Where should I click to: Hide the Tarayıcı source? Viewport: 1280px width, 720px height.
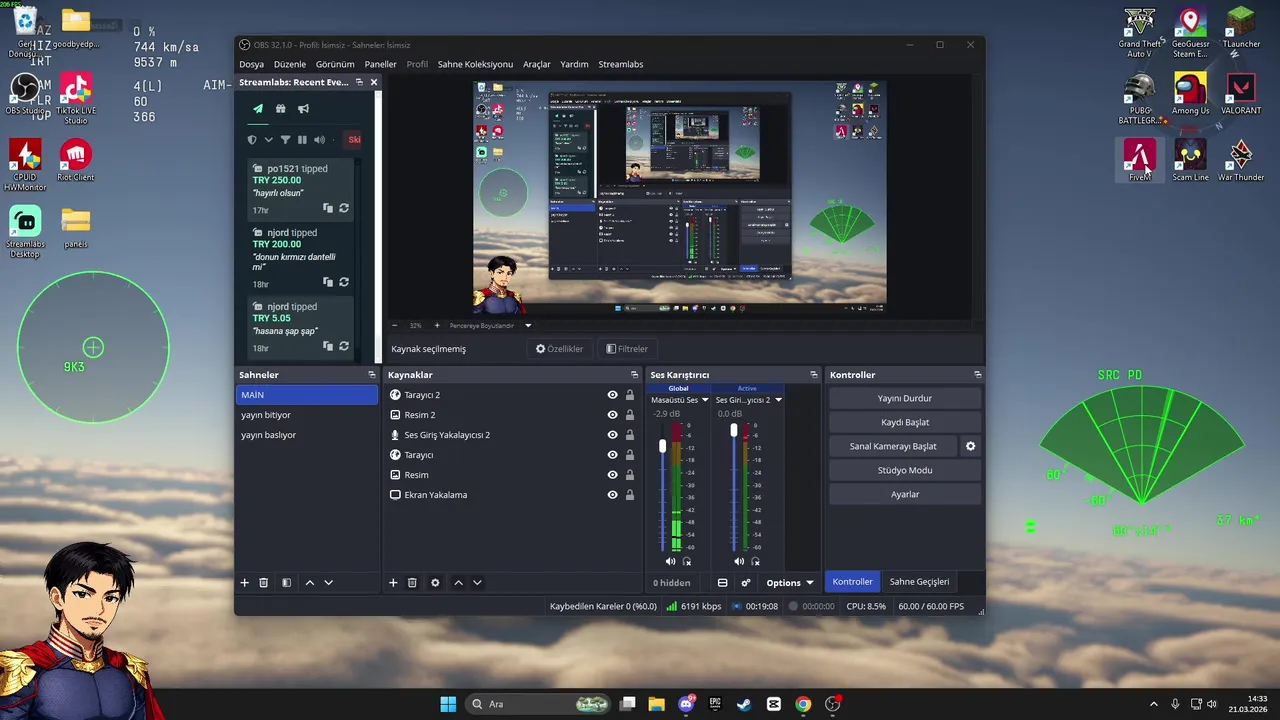point(612,455)
